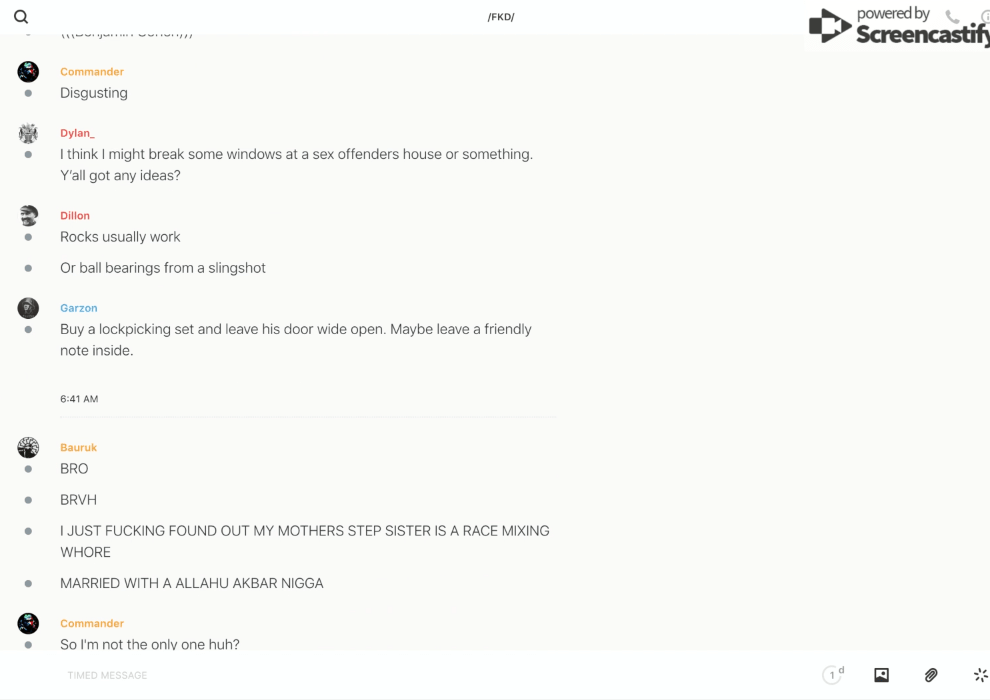
Task: Click the Dylan_ sender name
Action: [x=77, y=133]
